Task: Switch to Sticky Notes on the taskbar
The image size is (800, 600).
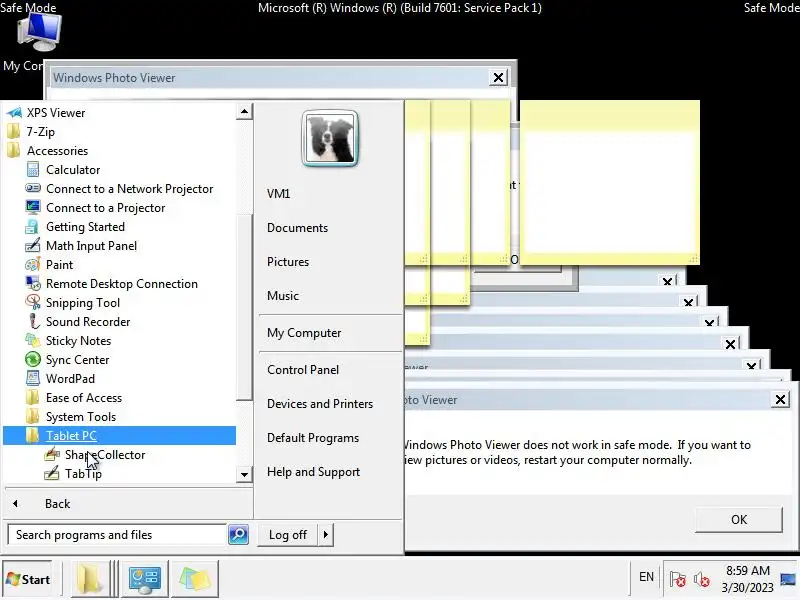Action: (194, 579)
